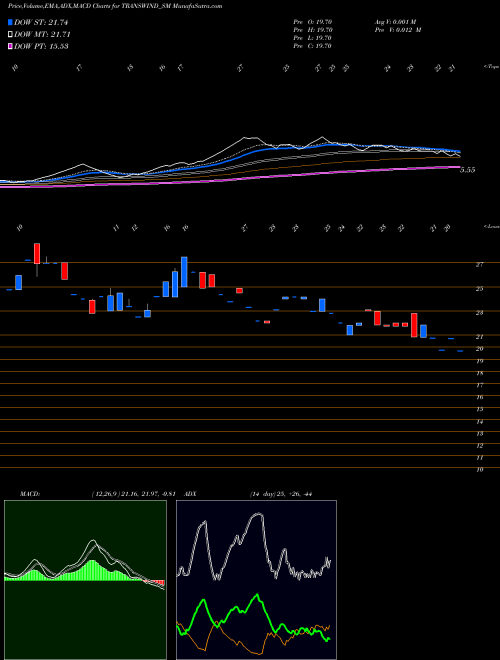
Task: Click the MACD values '(12,26,9) 21.16, 21.97, -0.81'
Action: point(133,494)
